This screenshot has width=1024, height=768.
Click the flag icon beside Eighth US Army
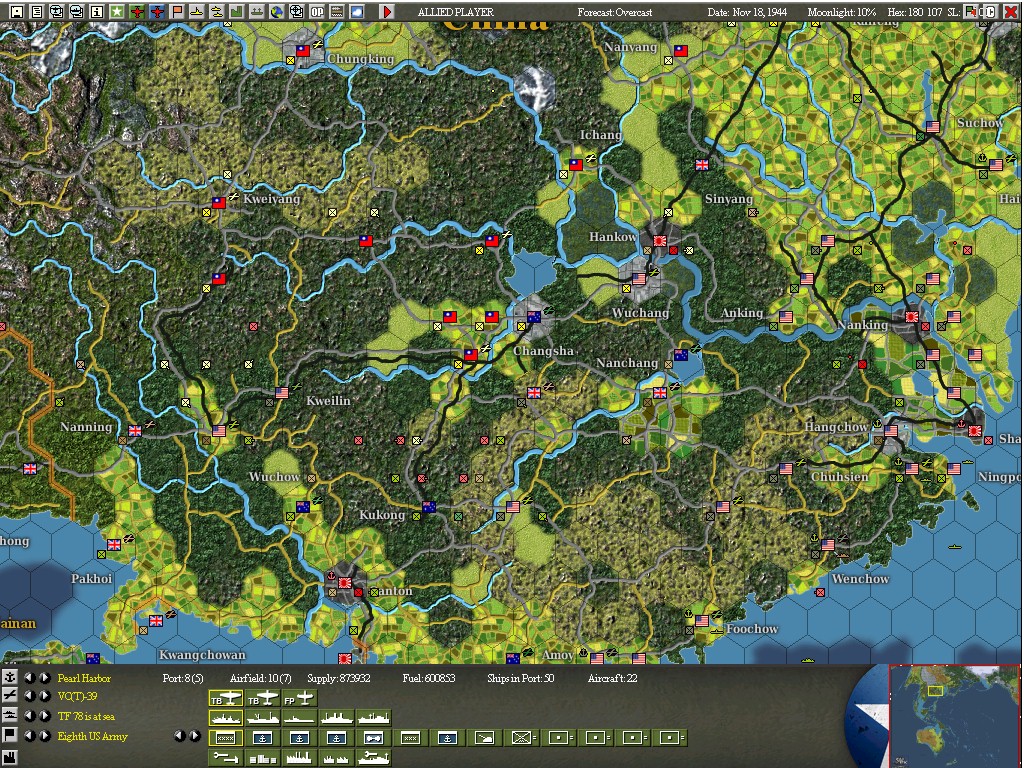[x=10, y=735]
